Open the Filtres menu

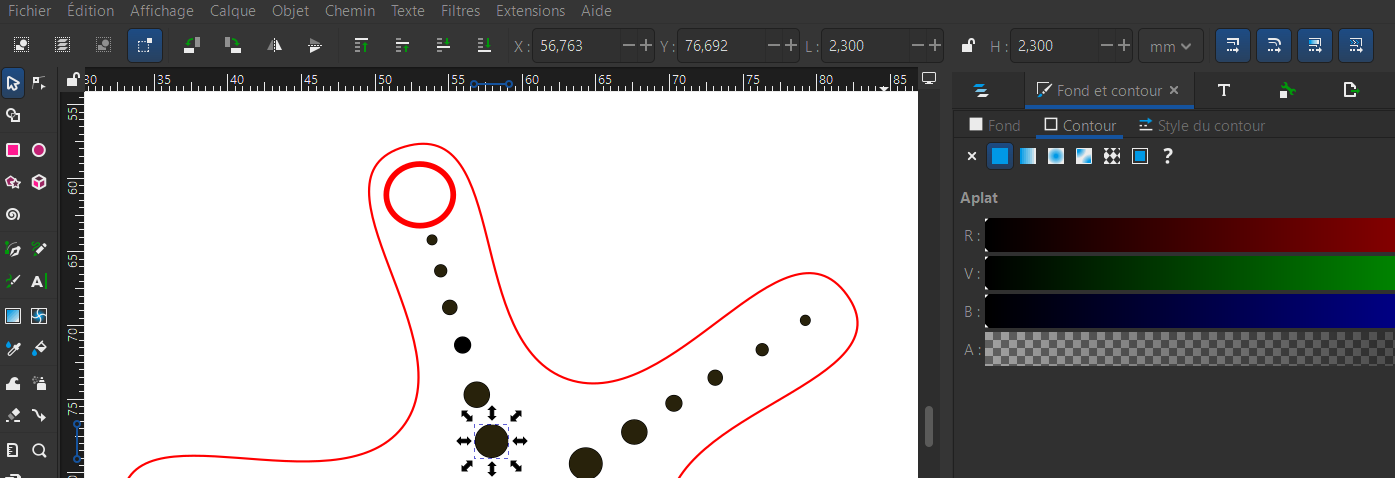[x=459, y=11]
